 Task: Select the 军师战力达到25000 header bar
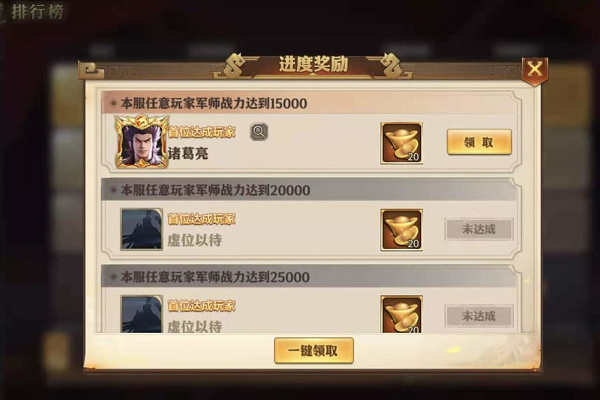point(309,277)
